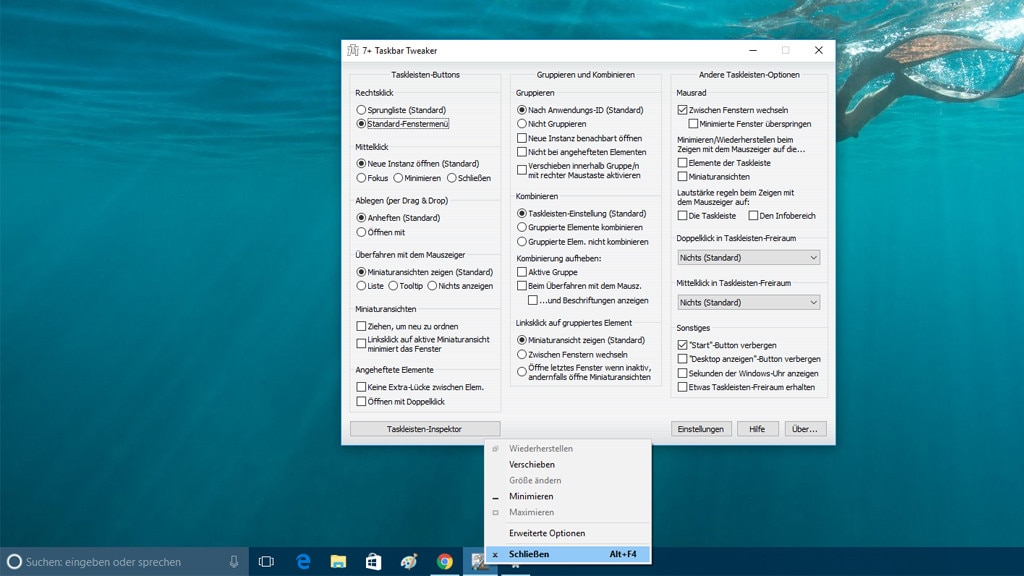Open 'Mittelklick in Taskleisten-Freiraum' dropdown

(749, 302)
